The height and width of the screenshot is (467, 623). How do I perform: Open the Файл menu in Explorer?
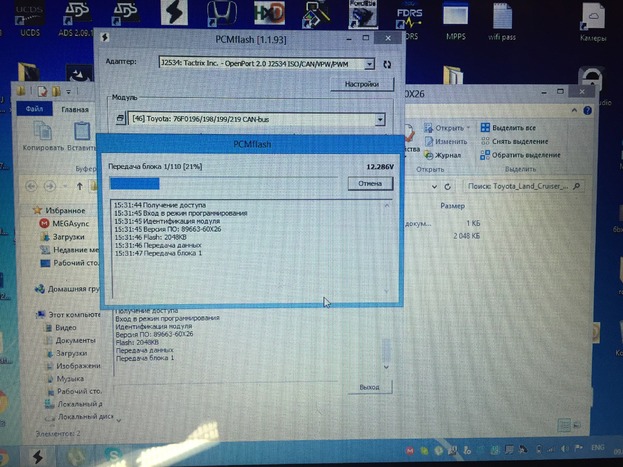pyautogui.click(x=34, y=109)
